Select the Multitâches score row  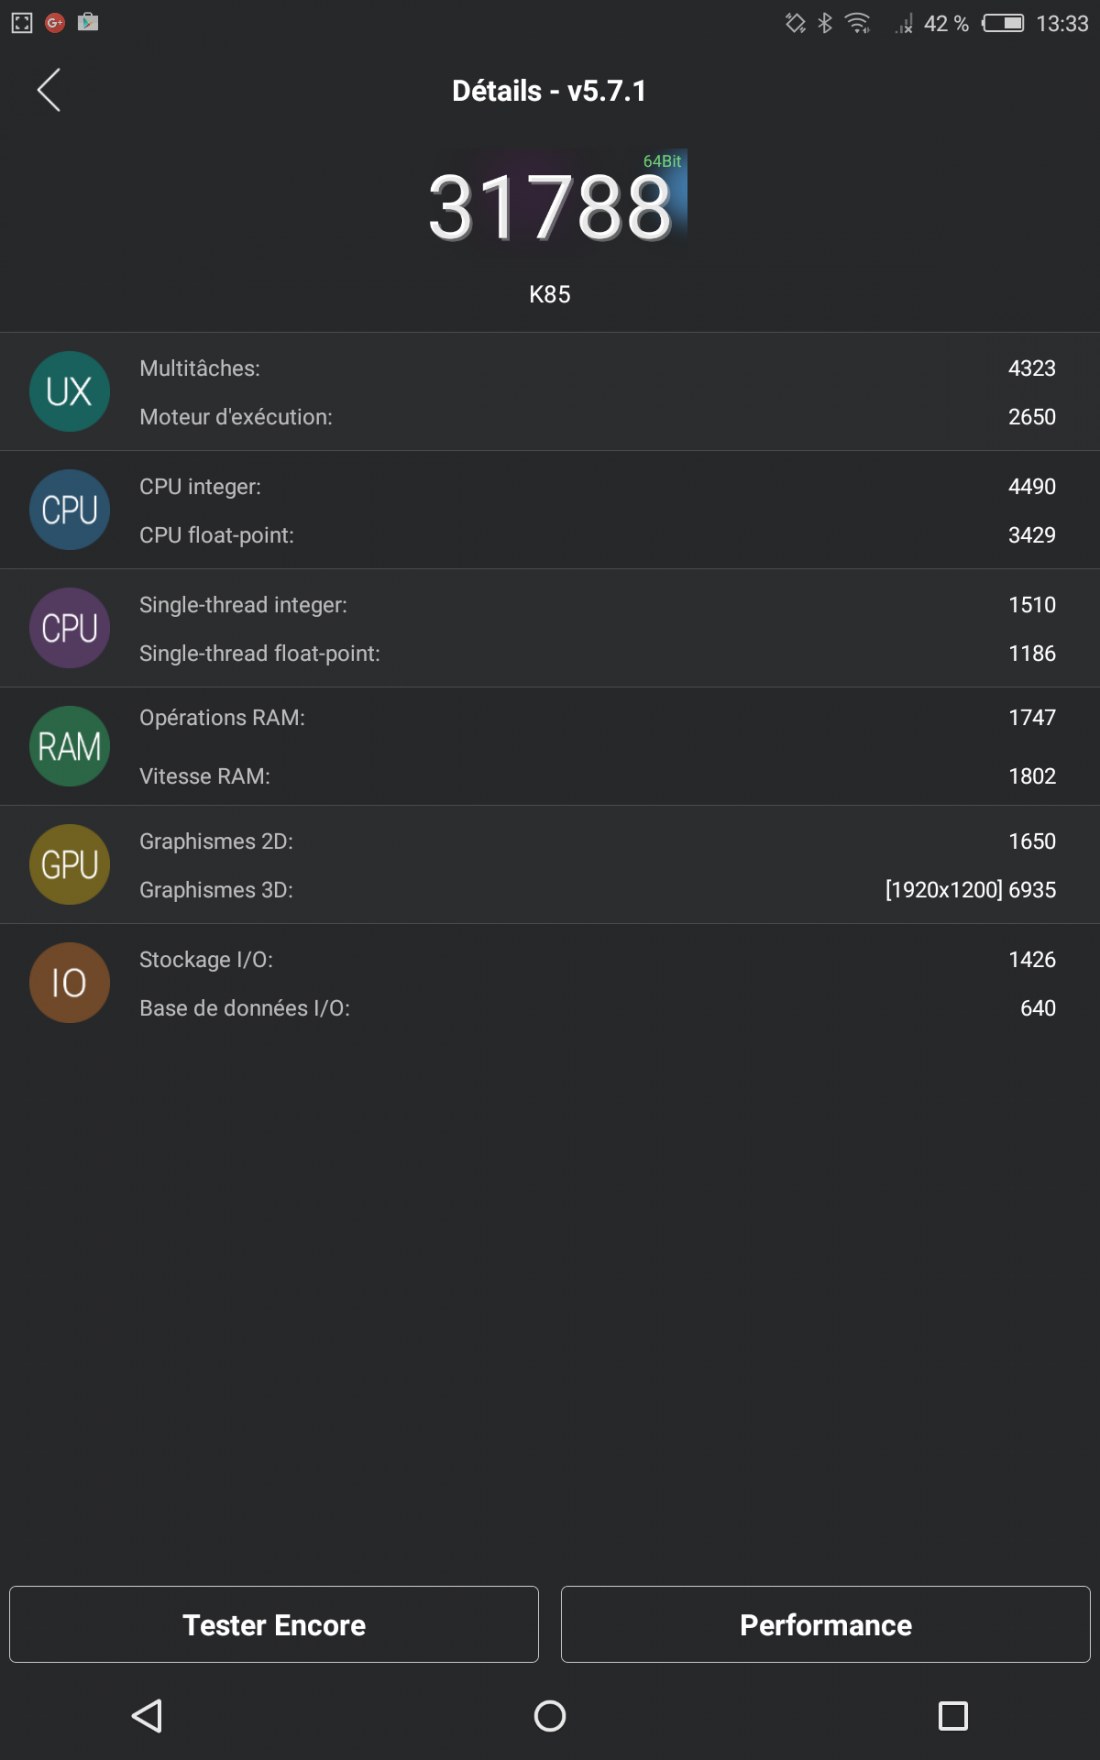click(x=597, y=368)
